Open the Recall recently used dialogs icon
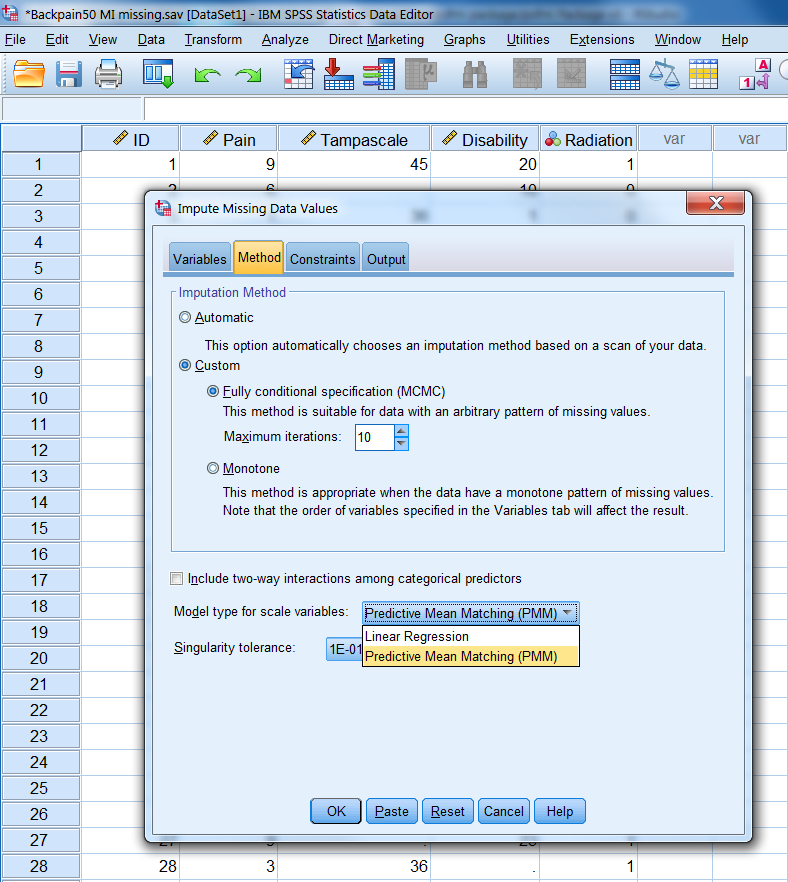The image size is (788, 882). tap(158, 74)
